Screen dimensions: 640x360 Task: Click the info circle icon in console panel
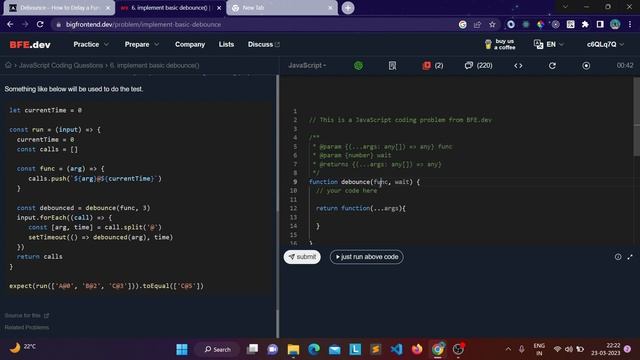[x=618, y=257]
